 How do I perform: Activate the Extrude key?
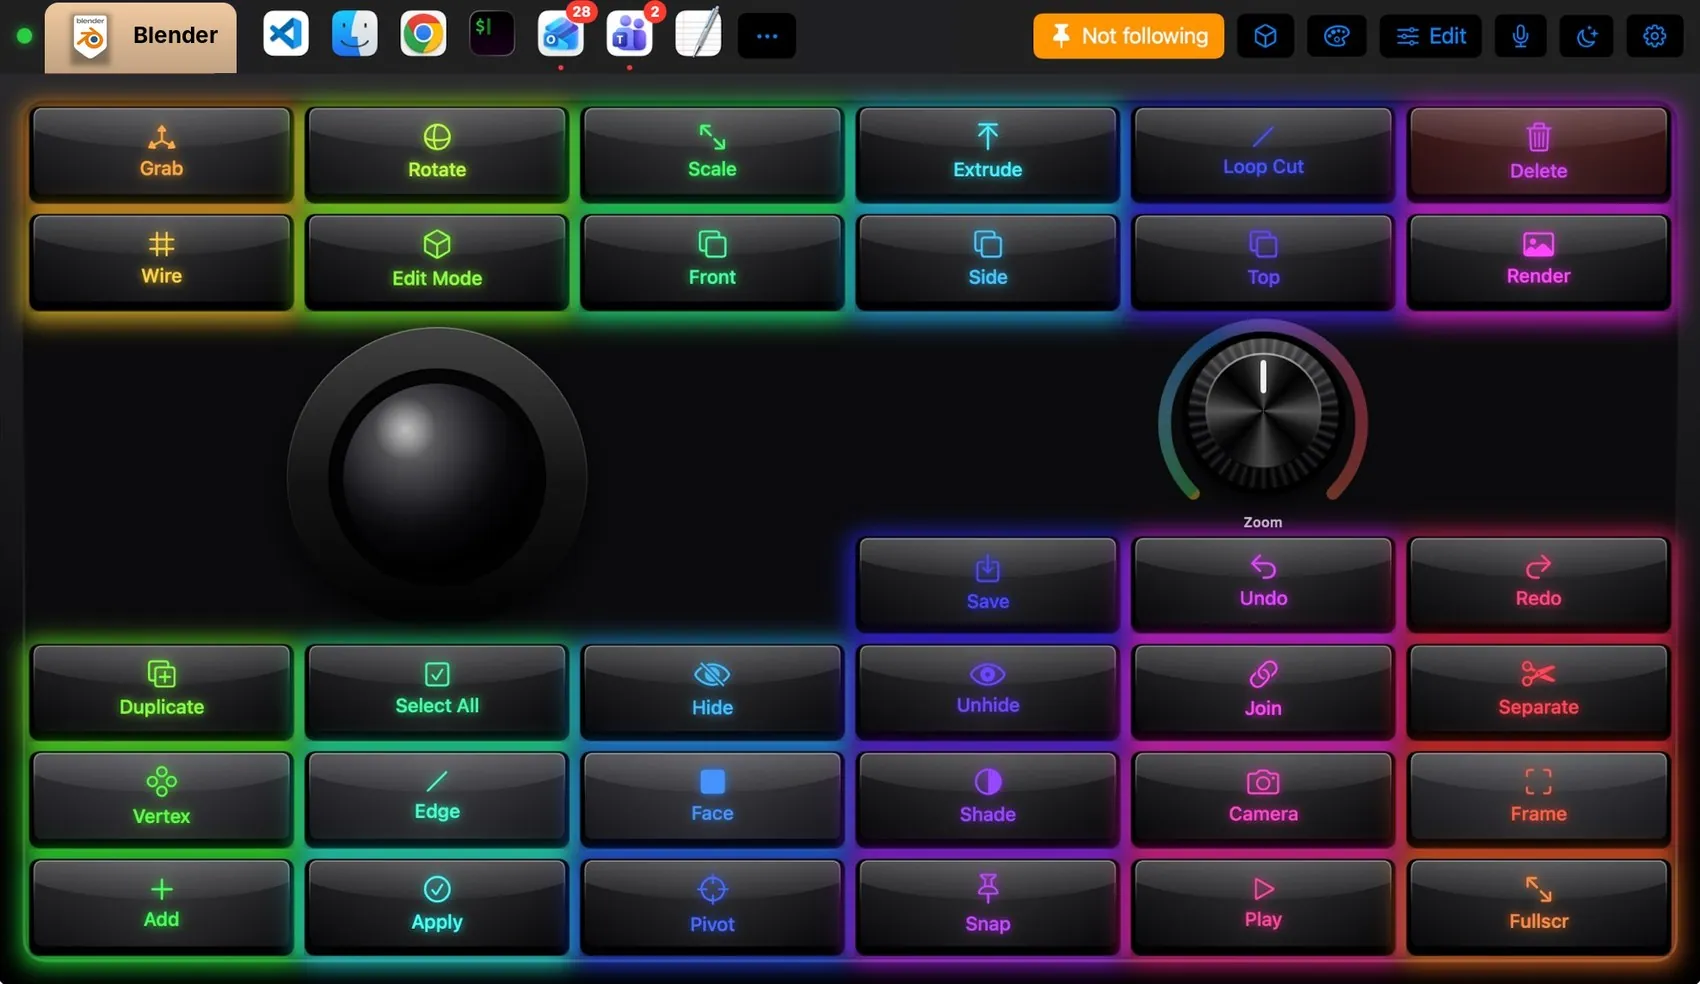(x=987, y=154)
